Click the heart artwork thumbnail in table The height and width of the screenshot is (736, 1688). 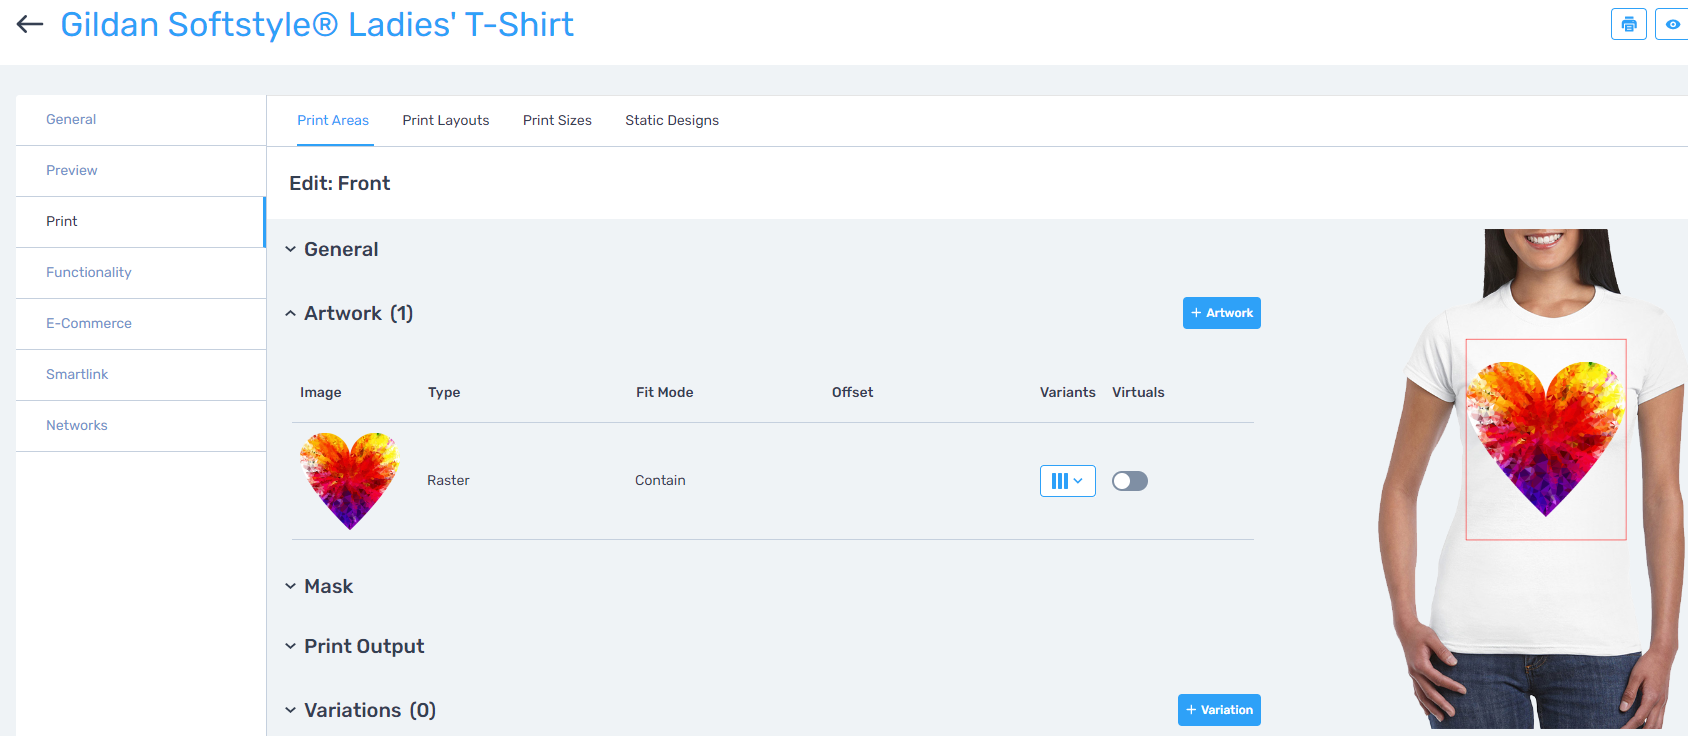point(349,481)
